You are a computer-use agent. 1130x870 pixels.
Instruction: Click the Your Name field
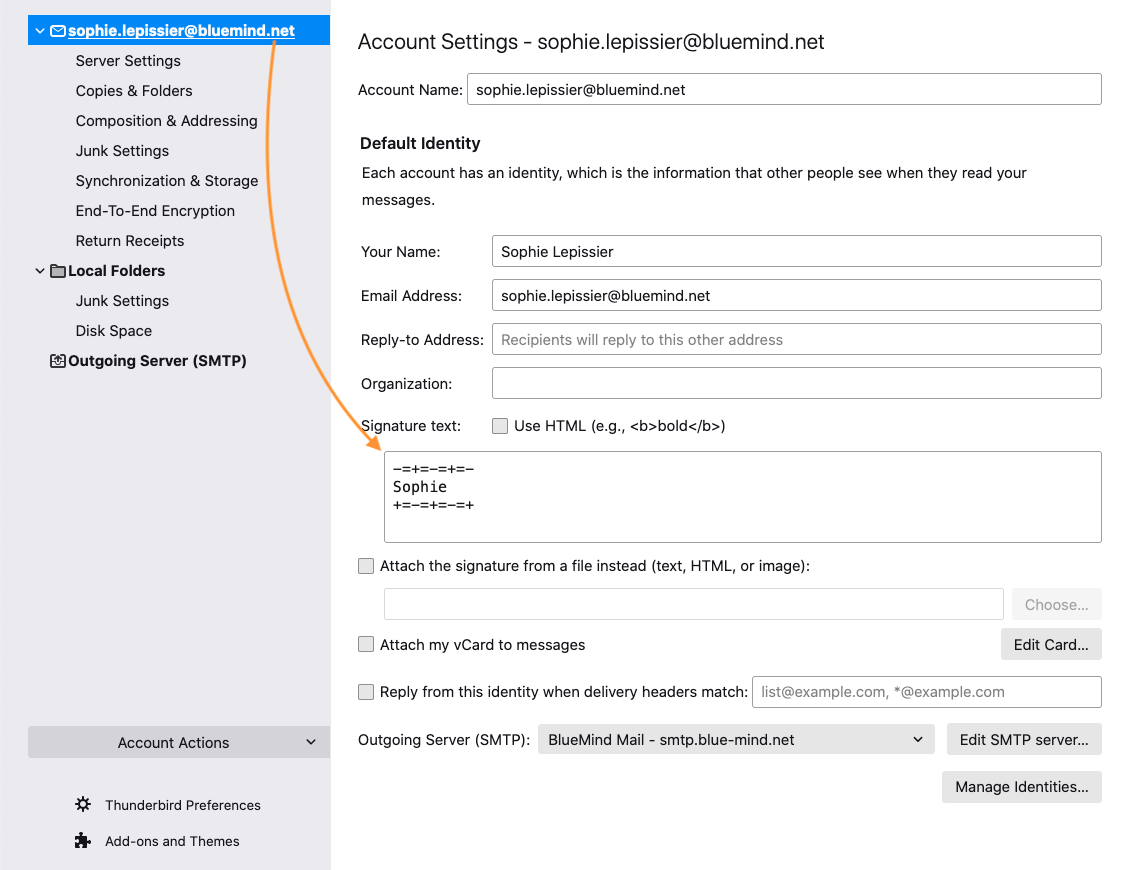coord(796,252)
